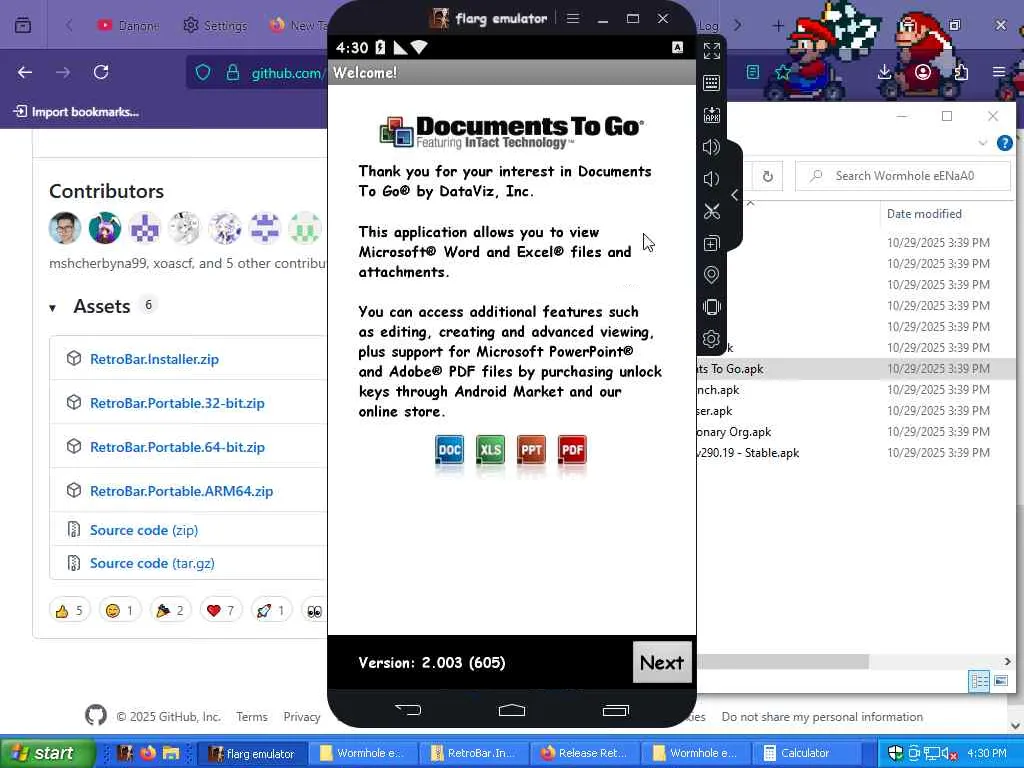Tap the Android home navigation button

point(511,709)
